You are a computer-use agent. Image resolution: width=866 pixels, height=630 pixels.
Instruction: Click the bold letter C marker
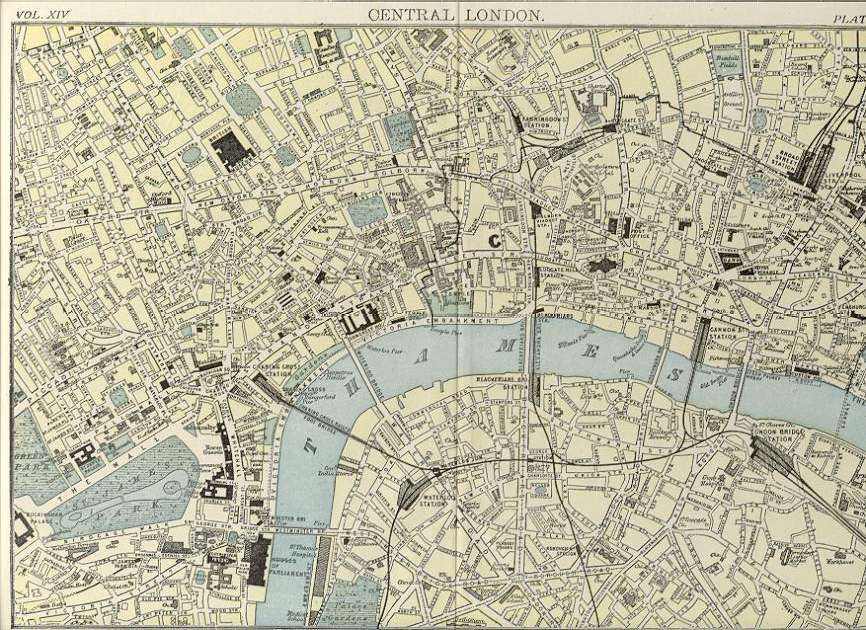click(493, 240)
